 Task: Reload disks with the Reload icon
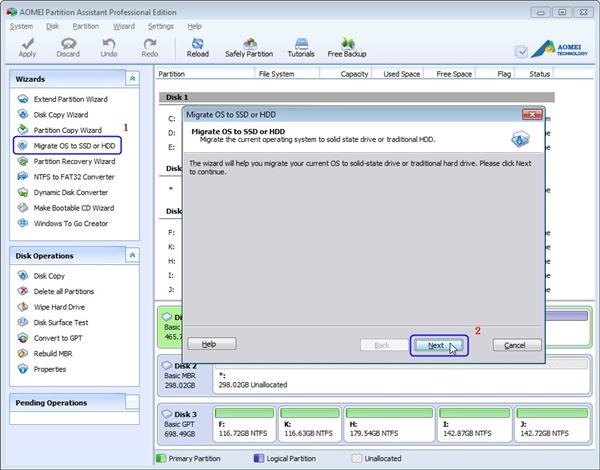click(197, 43)
